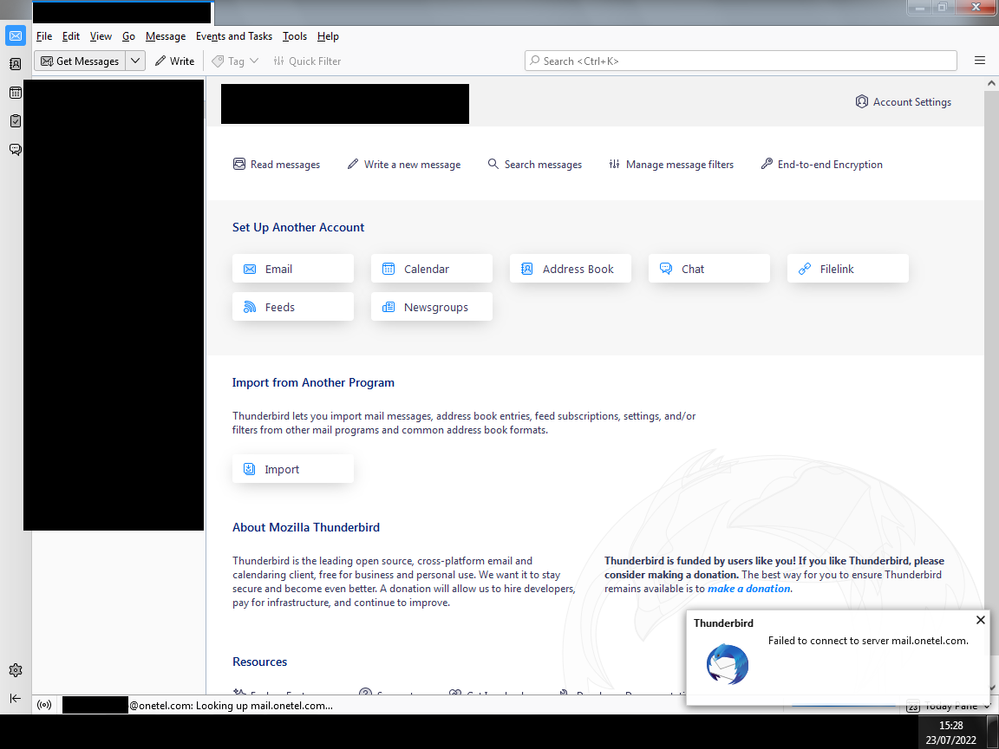Open the Tools menu
999x749 pixels.
(295, 36)
